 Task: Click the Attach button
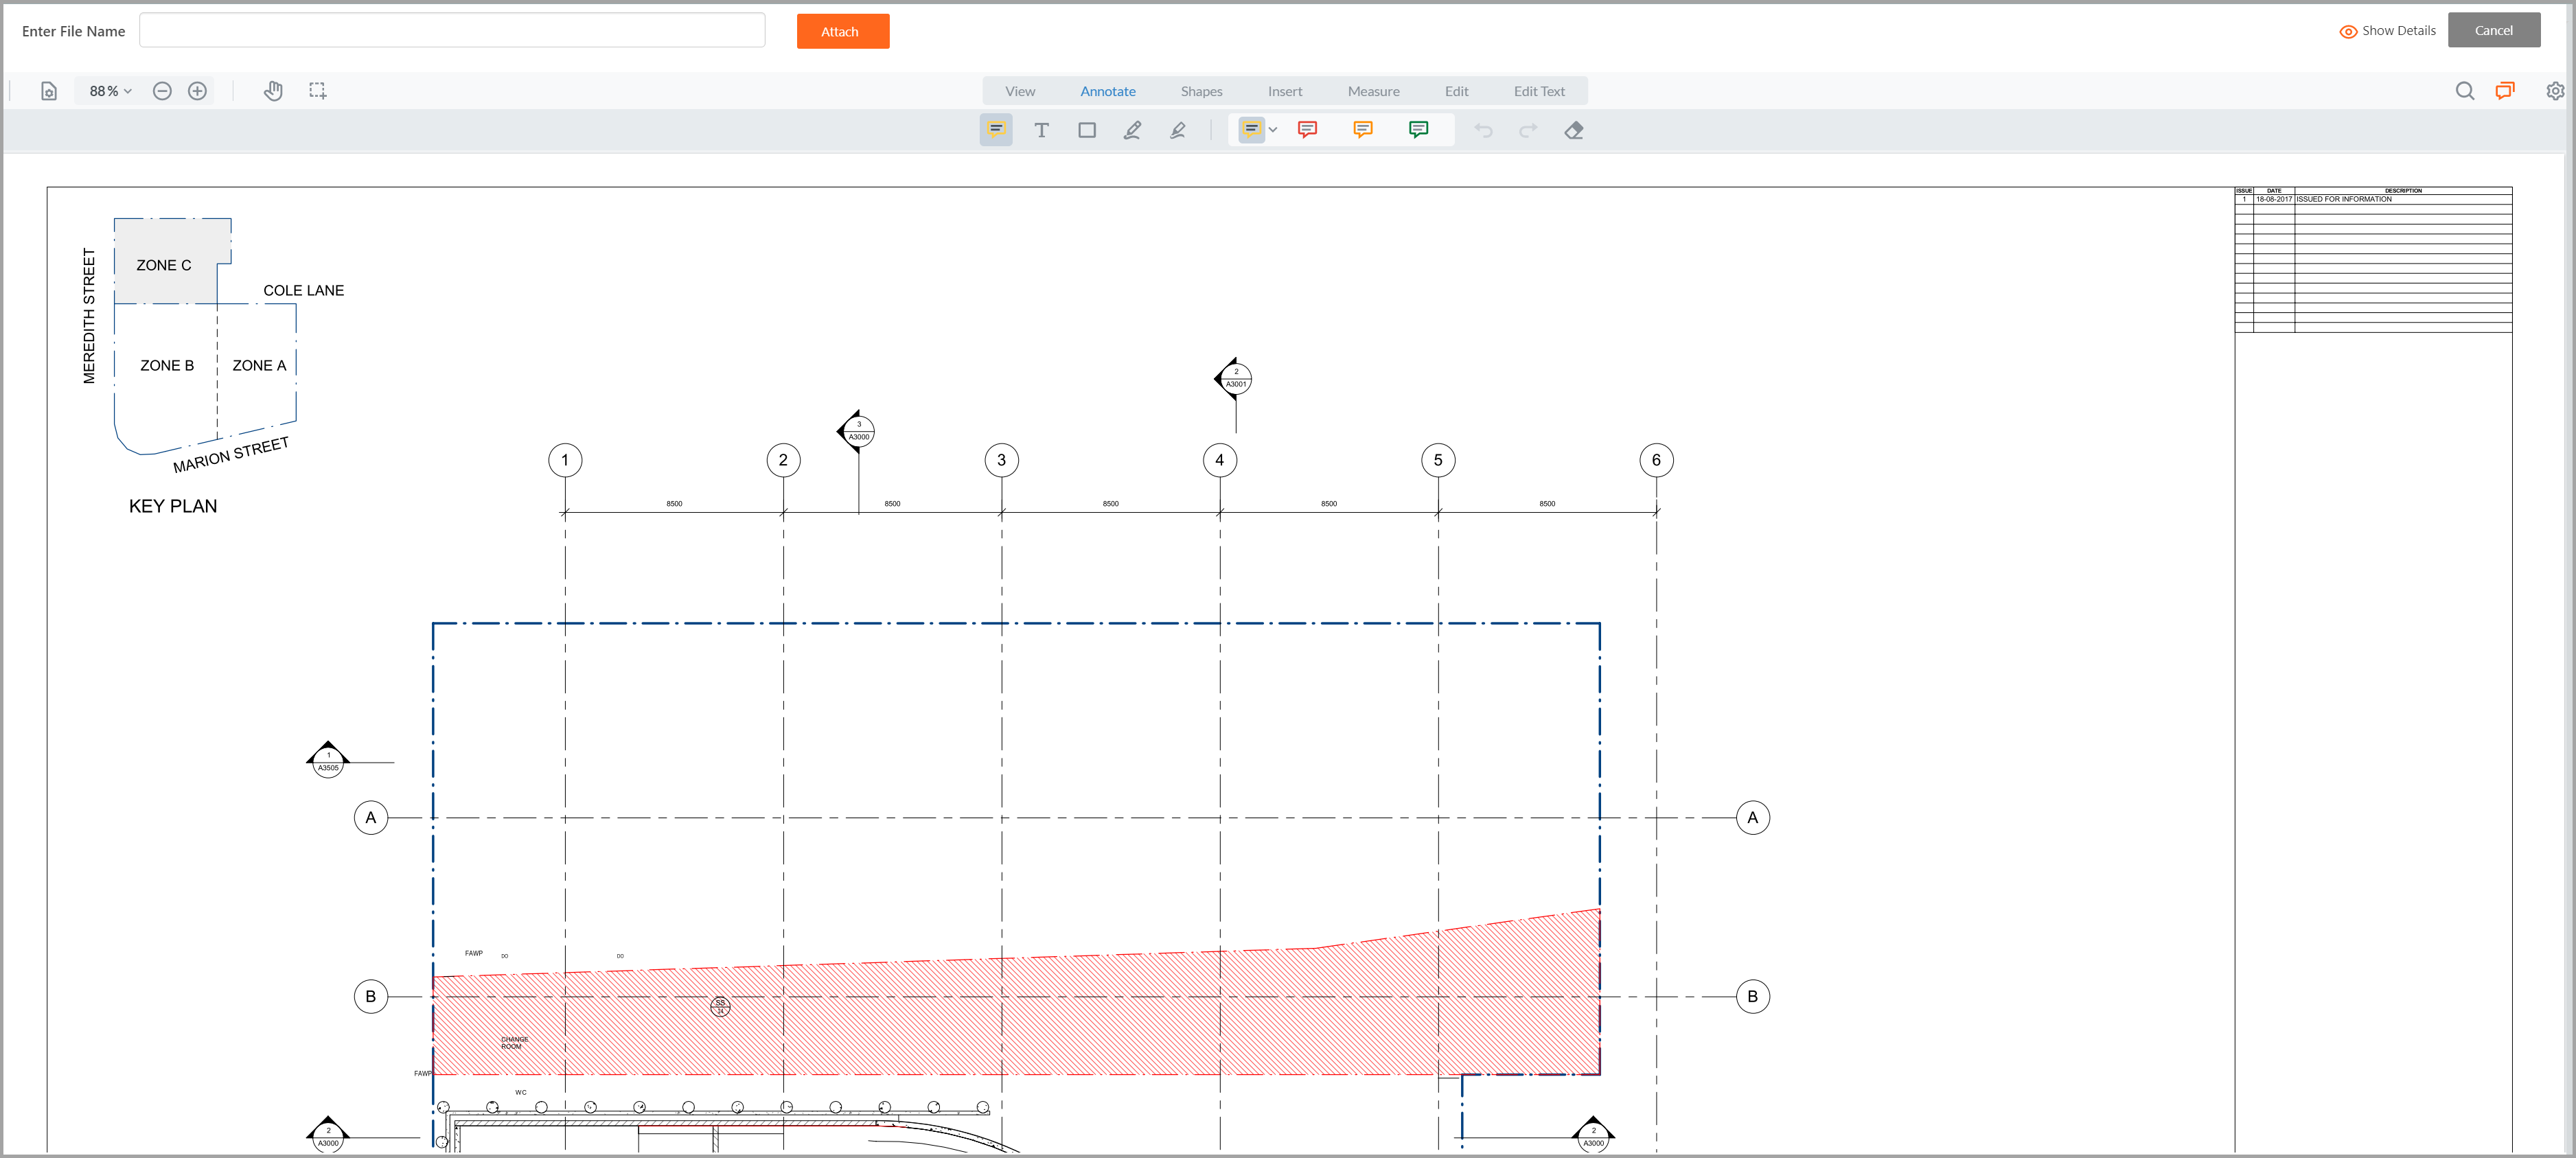[842, 31]
